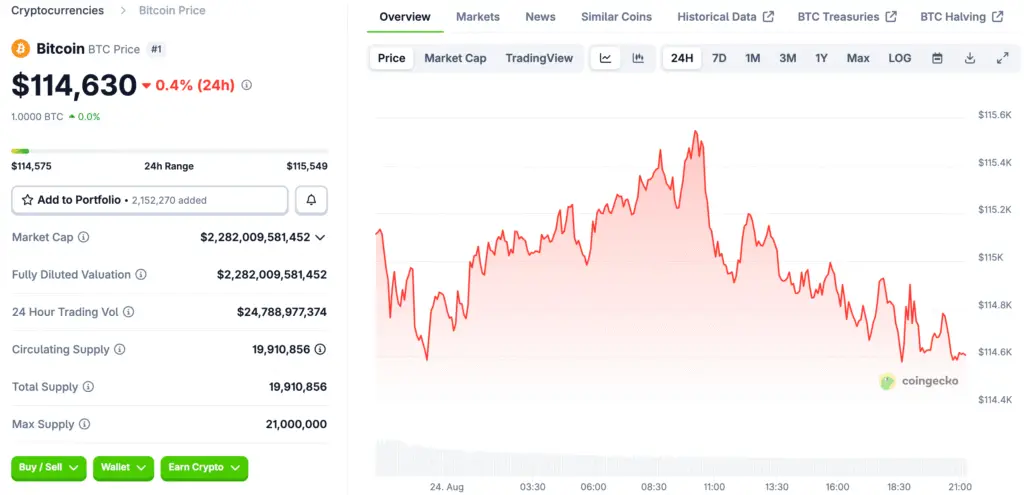Click Add to Portfolio button

[x=150, y=200]
